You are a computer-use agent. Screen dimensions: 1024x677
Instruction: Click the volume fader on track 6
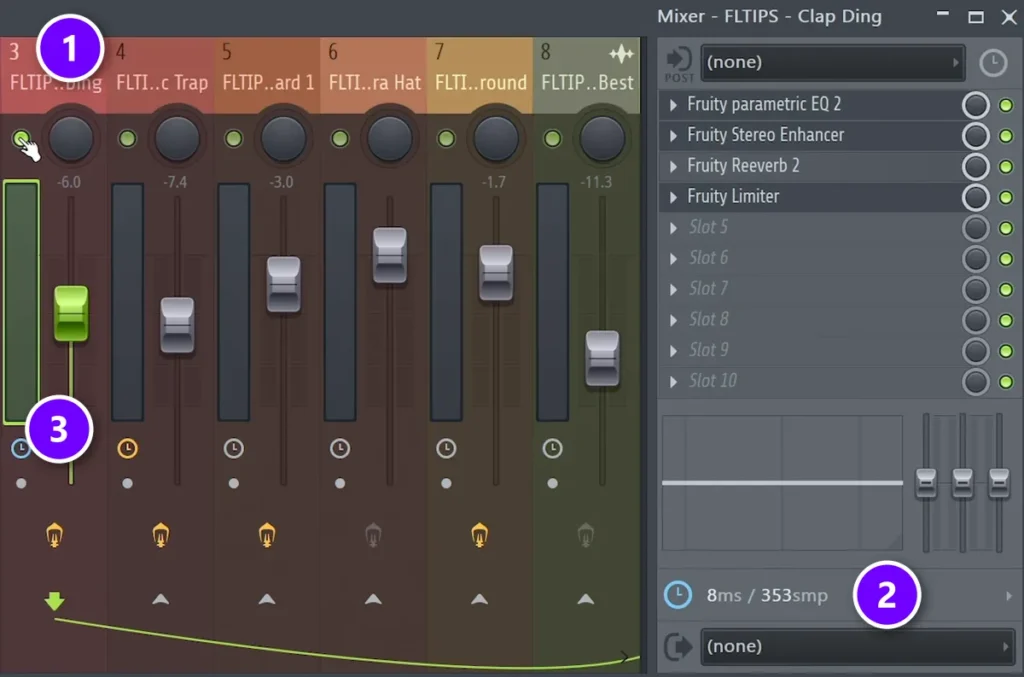click(x=390, y=255)
